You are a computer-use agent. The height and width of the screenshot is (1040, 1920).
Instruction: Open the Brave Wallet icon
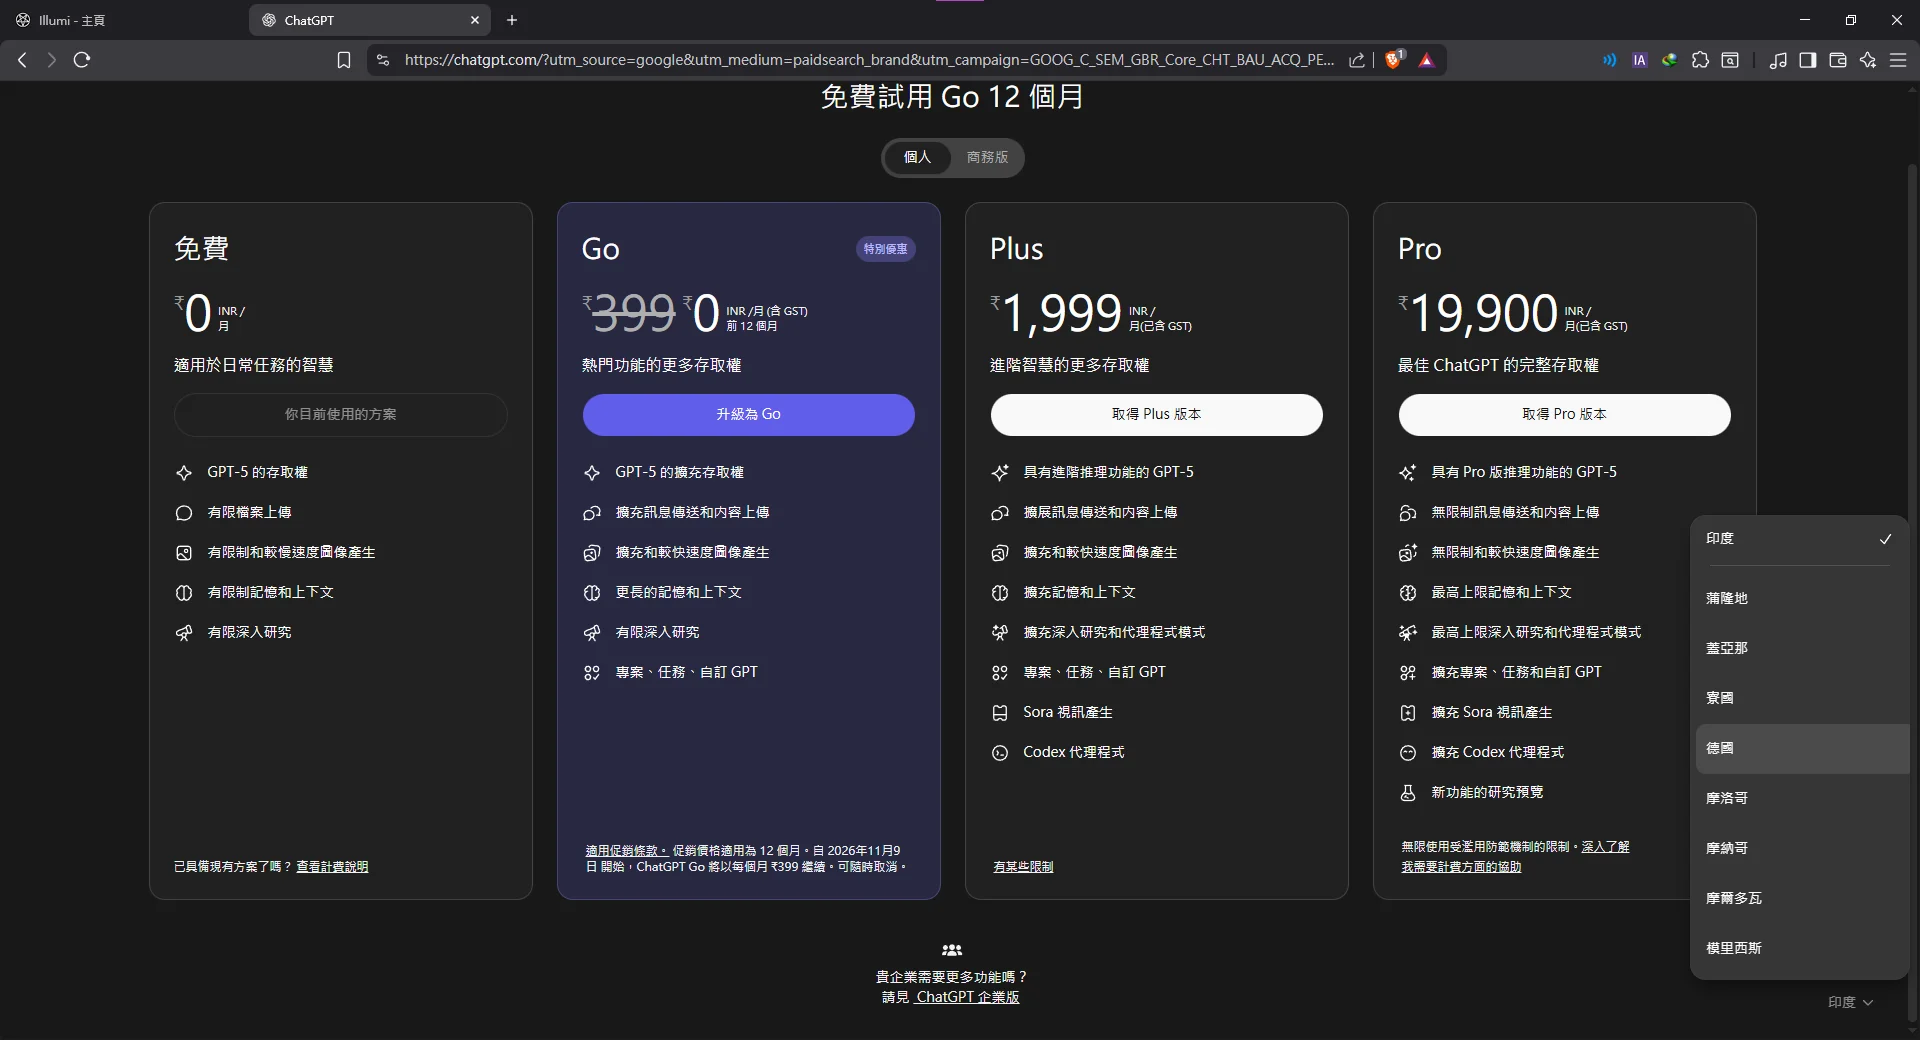(x=1837, y=60)
